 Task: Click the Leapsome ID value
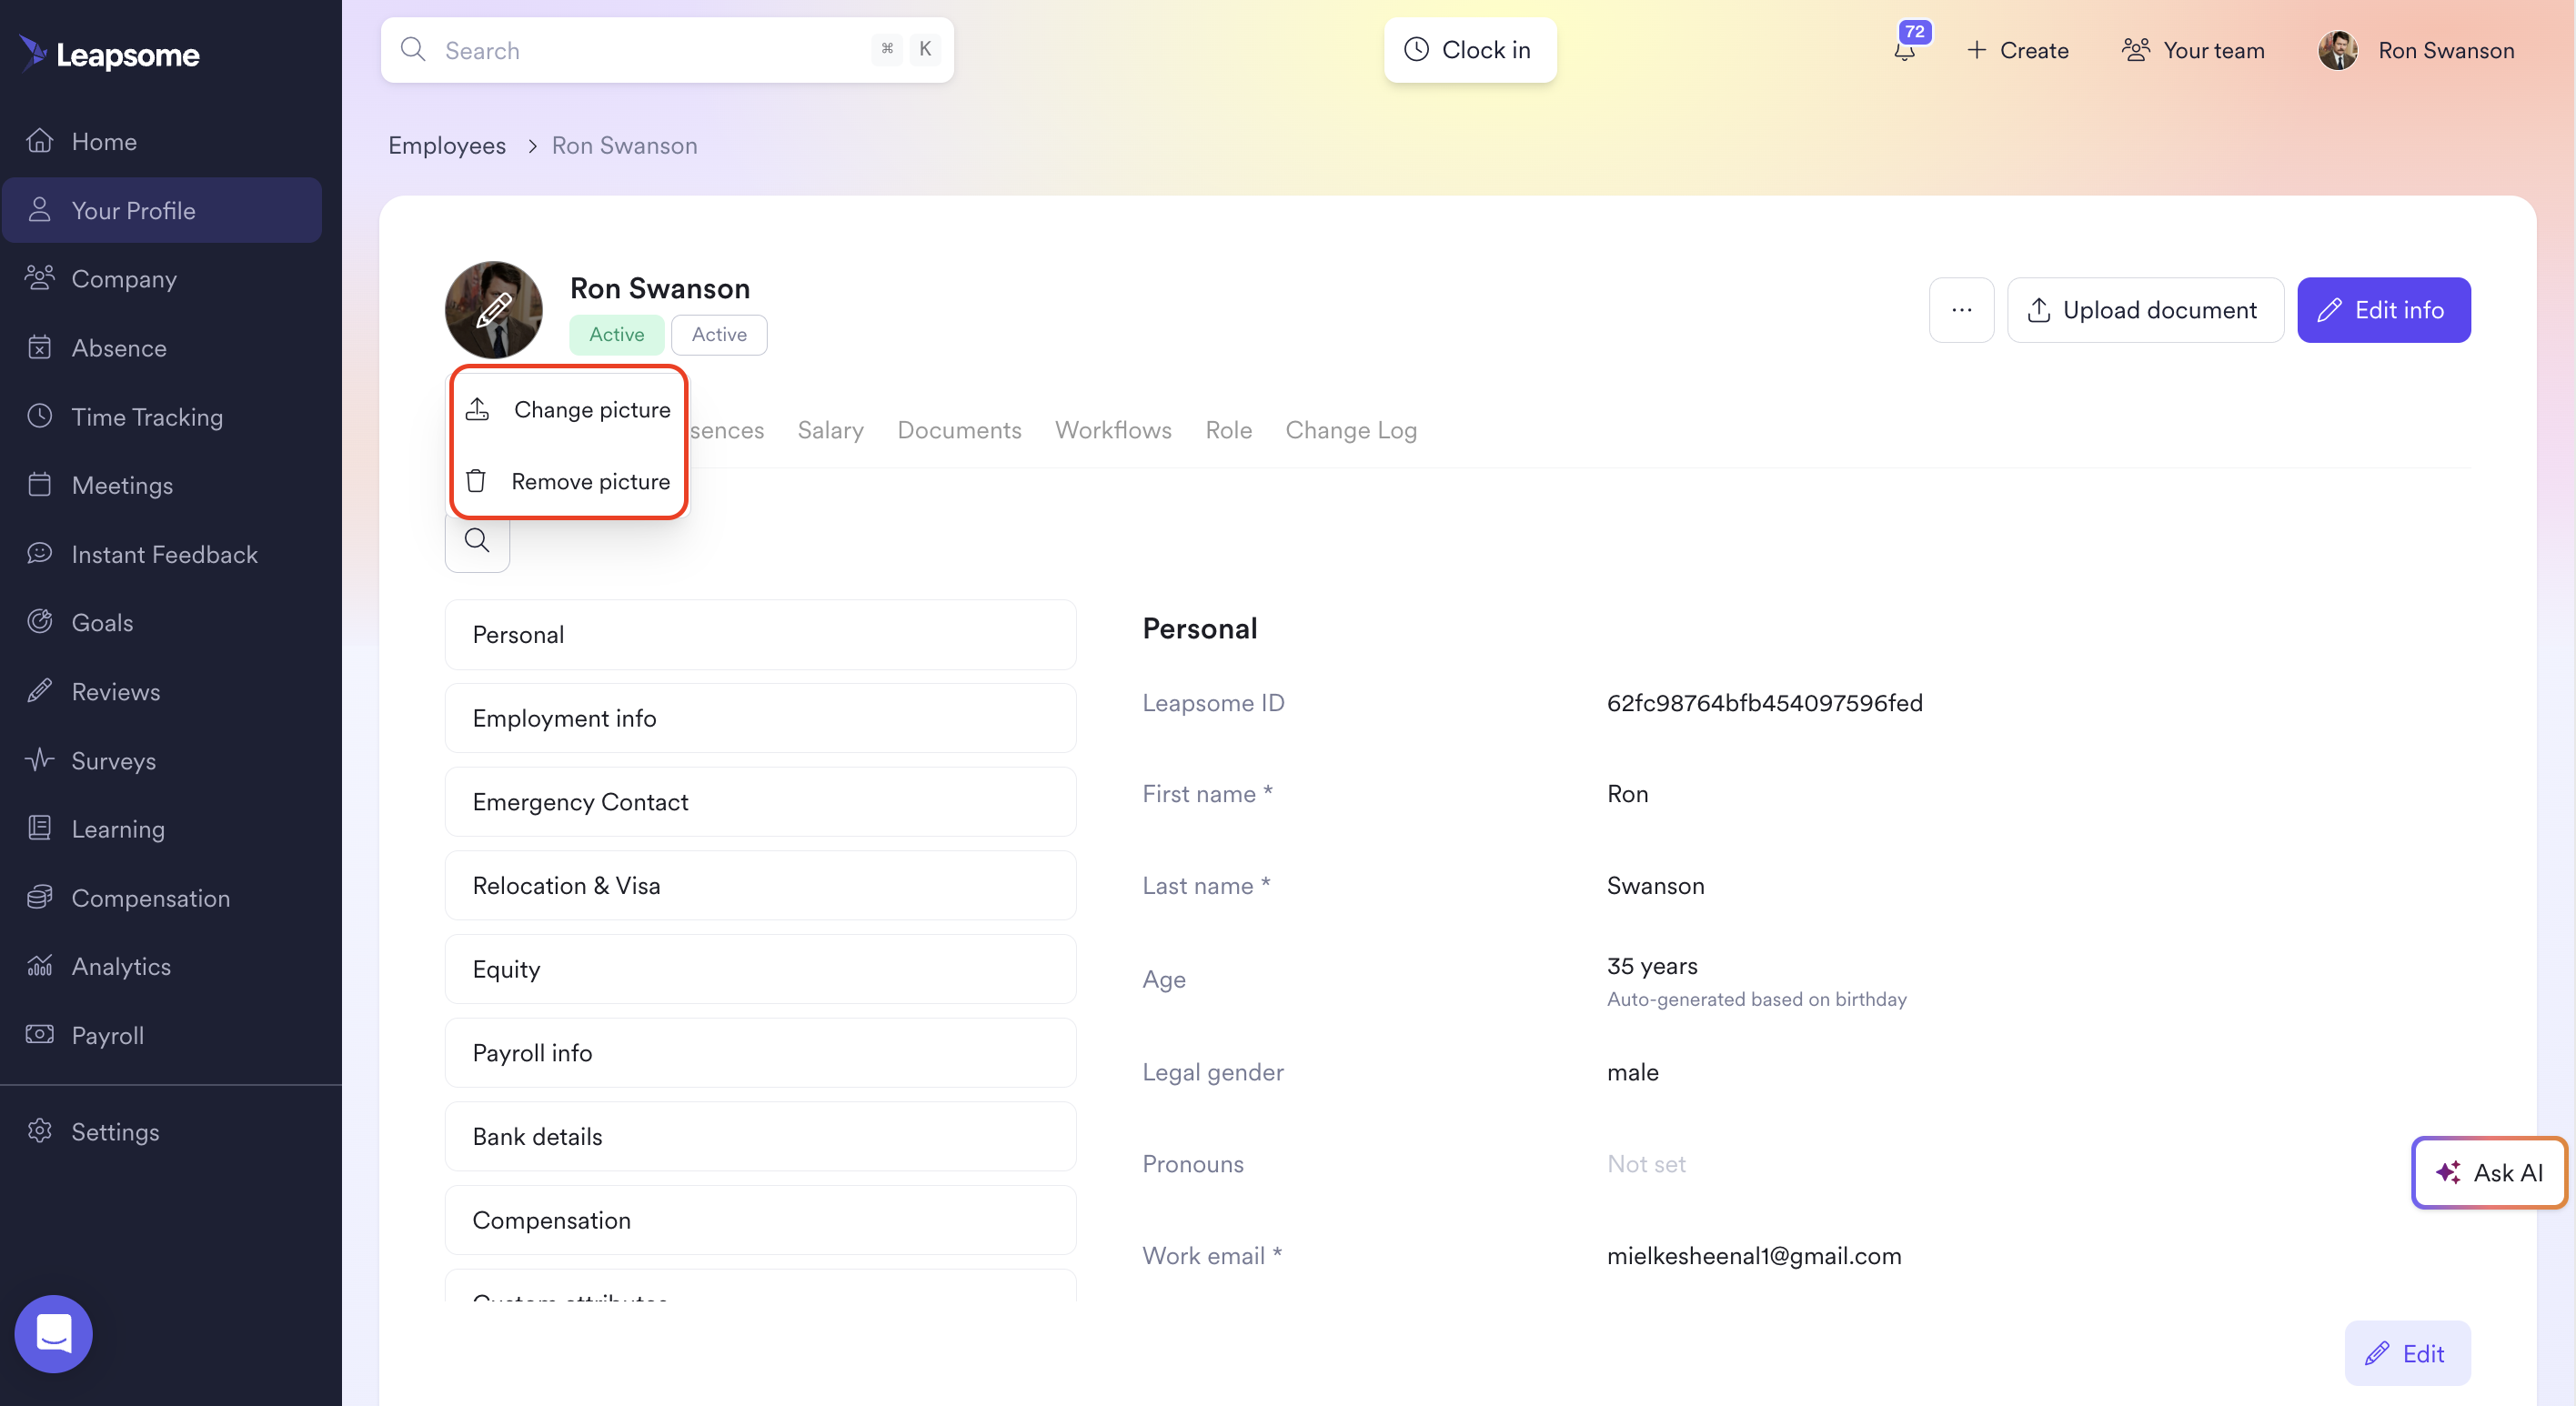[1764, 703]
